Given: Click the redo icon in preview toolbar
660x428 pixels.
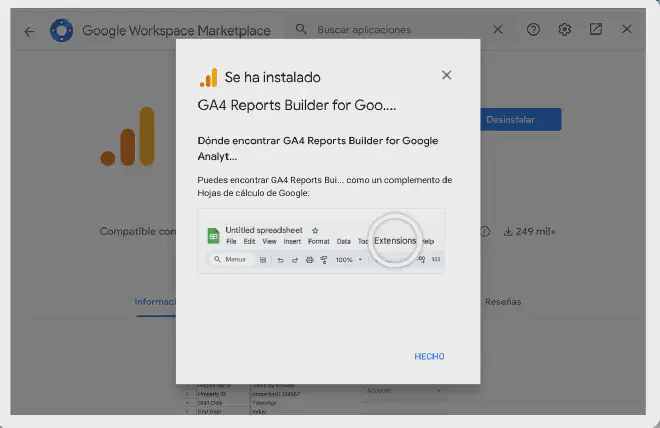Looking at the screenshot, I should click(x=295, y=260).
